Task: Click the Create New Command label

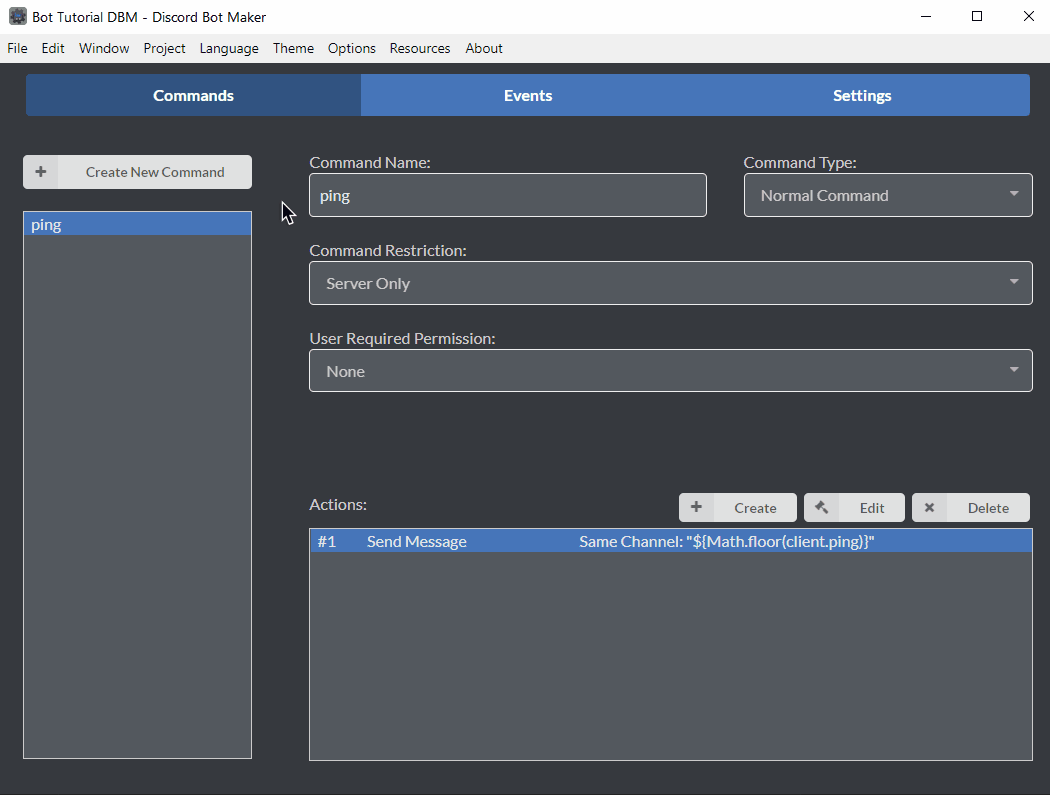Action: click(155, 172)
